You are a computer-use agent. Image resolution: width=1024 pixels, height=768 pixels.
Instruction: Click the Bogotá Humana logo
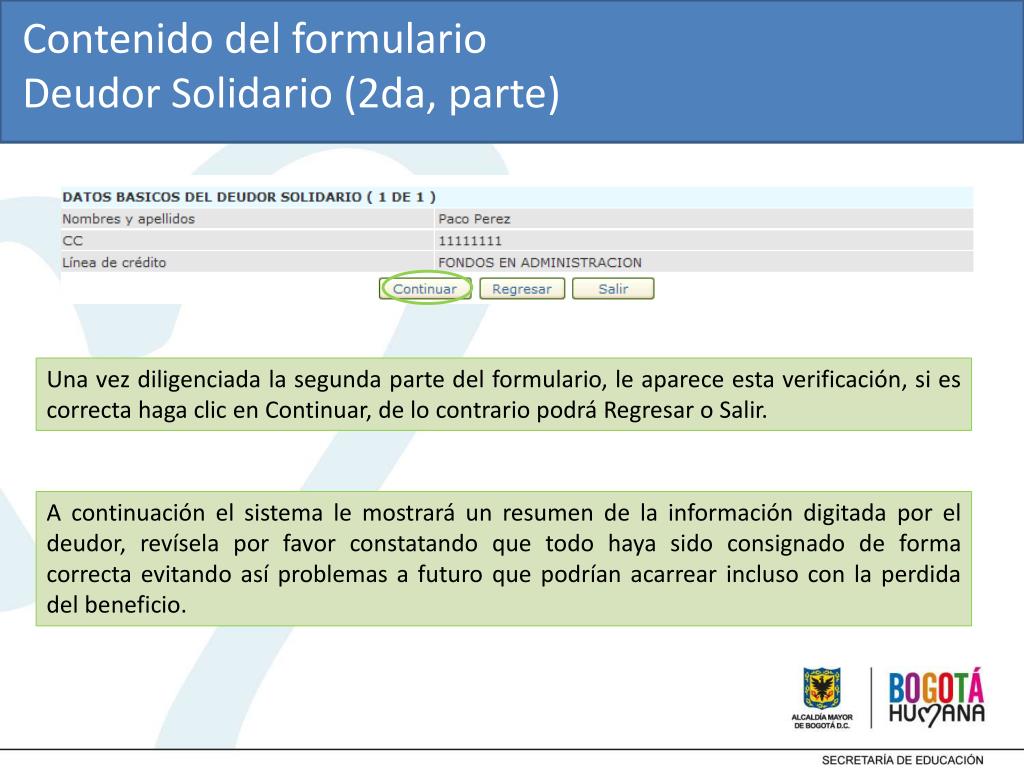tap(936, 697)
